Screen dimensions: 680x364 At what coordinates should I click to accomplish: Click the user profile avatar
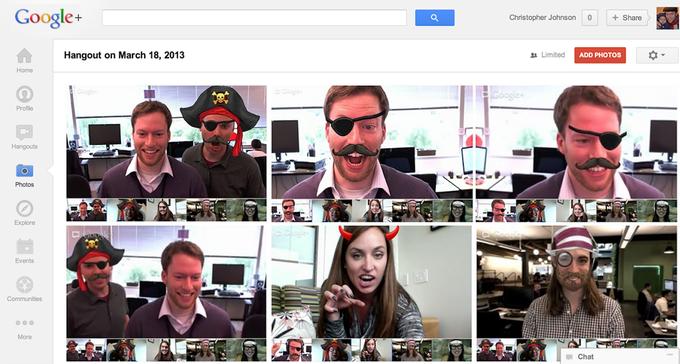[x=667, y=18]
